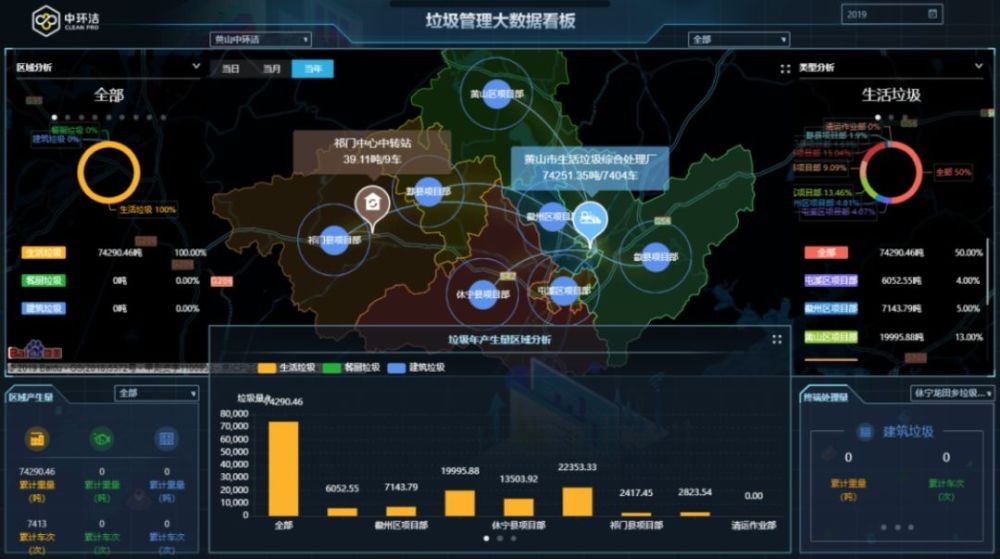This screenshot has width=1000, height=559.
Task: Click the red 全部 color label in 类型分析 list
Action: [x=824, y=253]
